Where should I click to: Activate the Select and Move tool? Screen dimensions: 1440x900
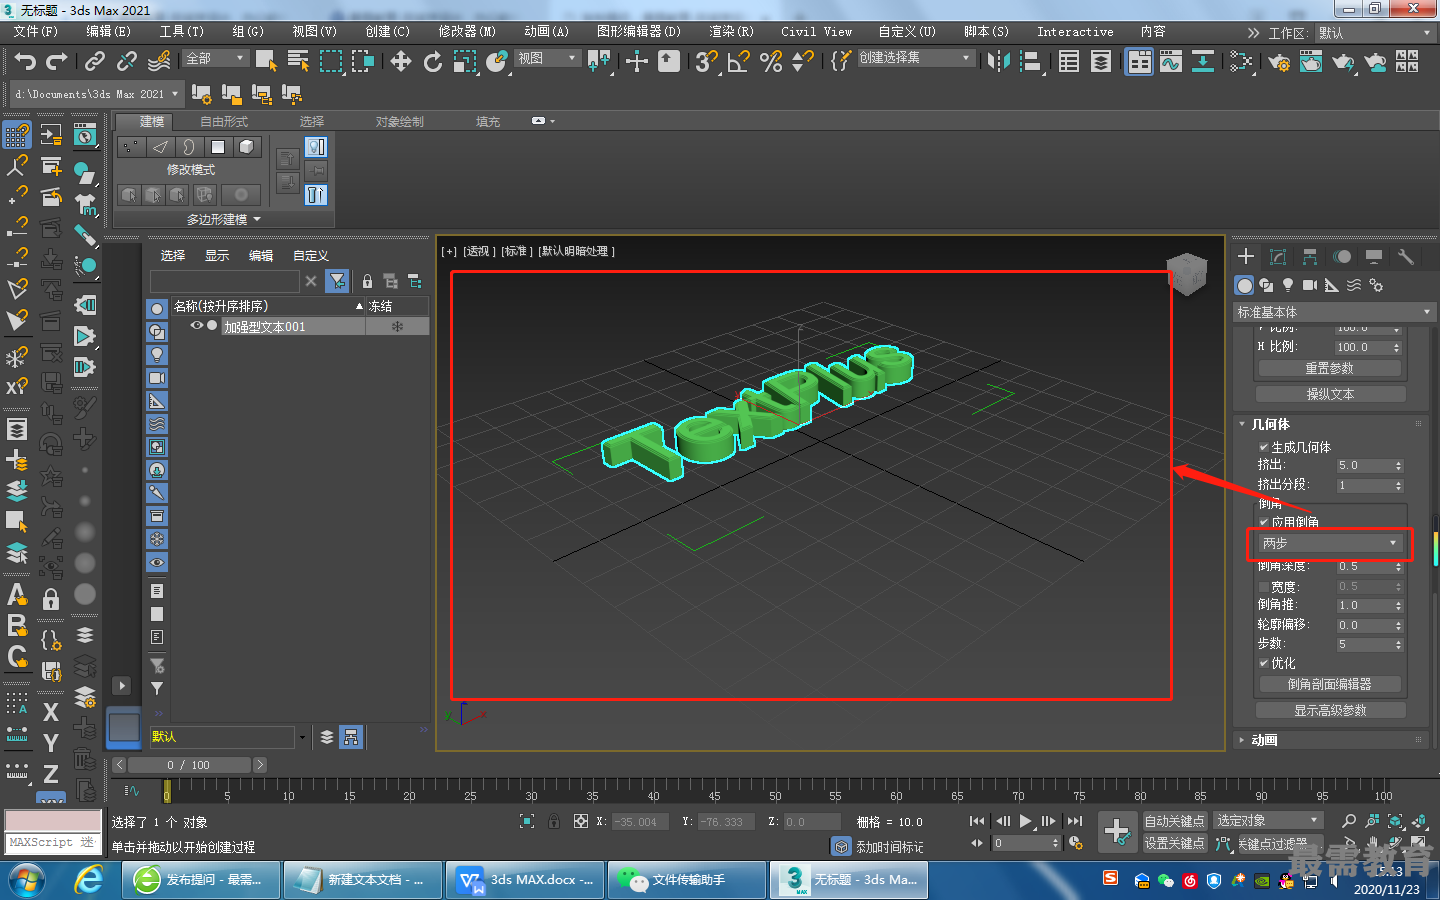400,62
